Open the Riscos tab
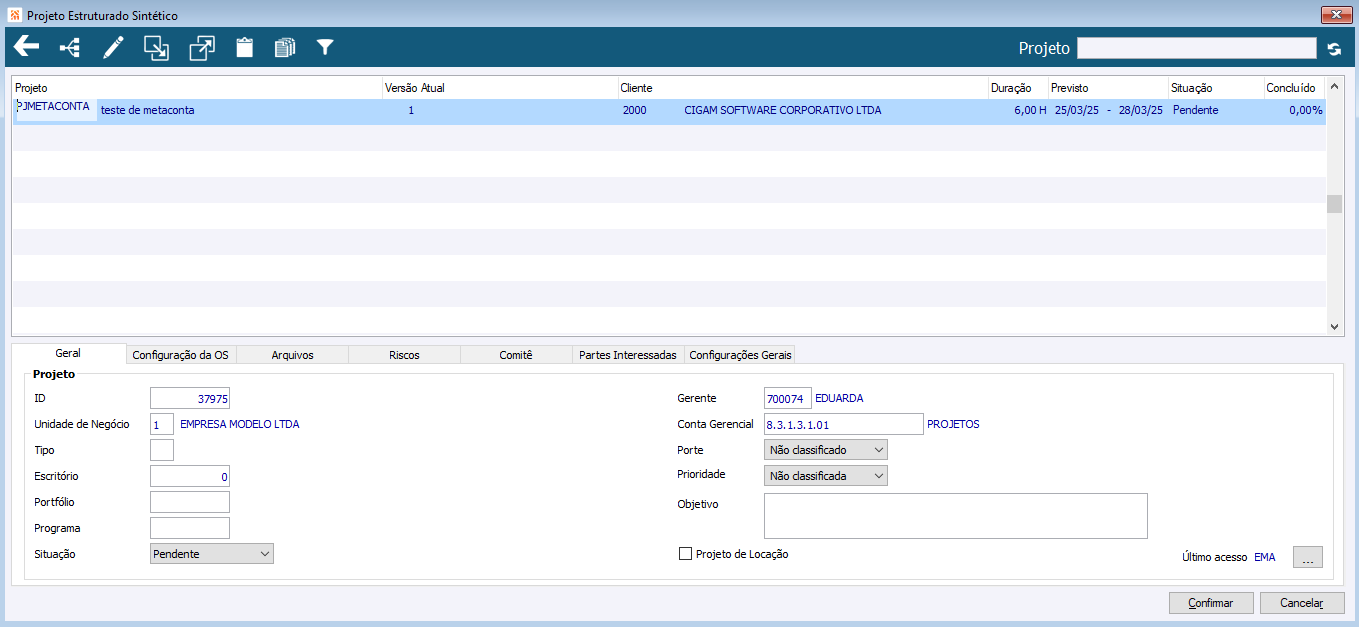This screenshot has height=627, width=1359. [404, 355]
